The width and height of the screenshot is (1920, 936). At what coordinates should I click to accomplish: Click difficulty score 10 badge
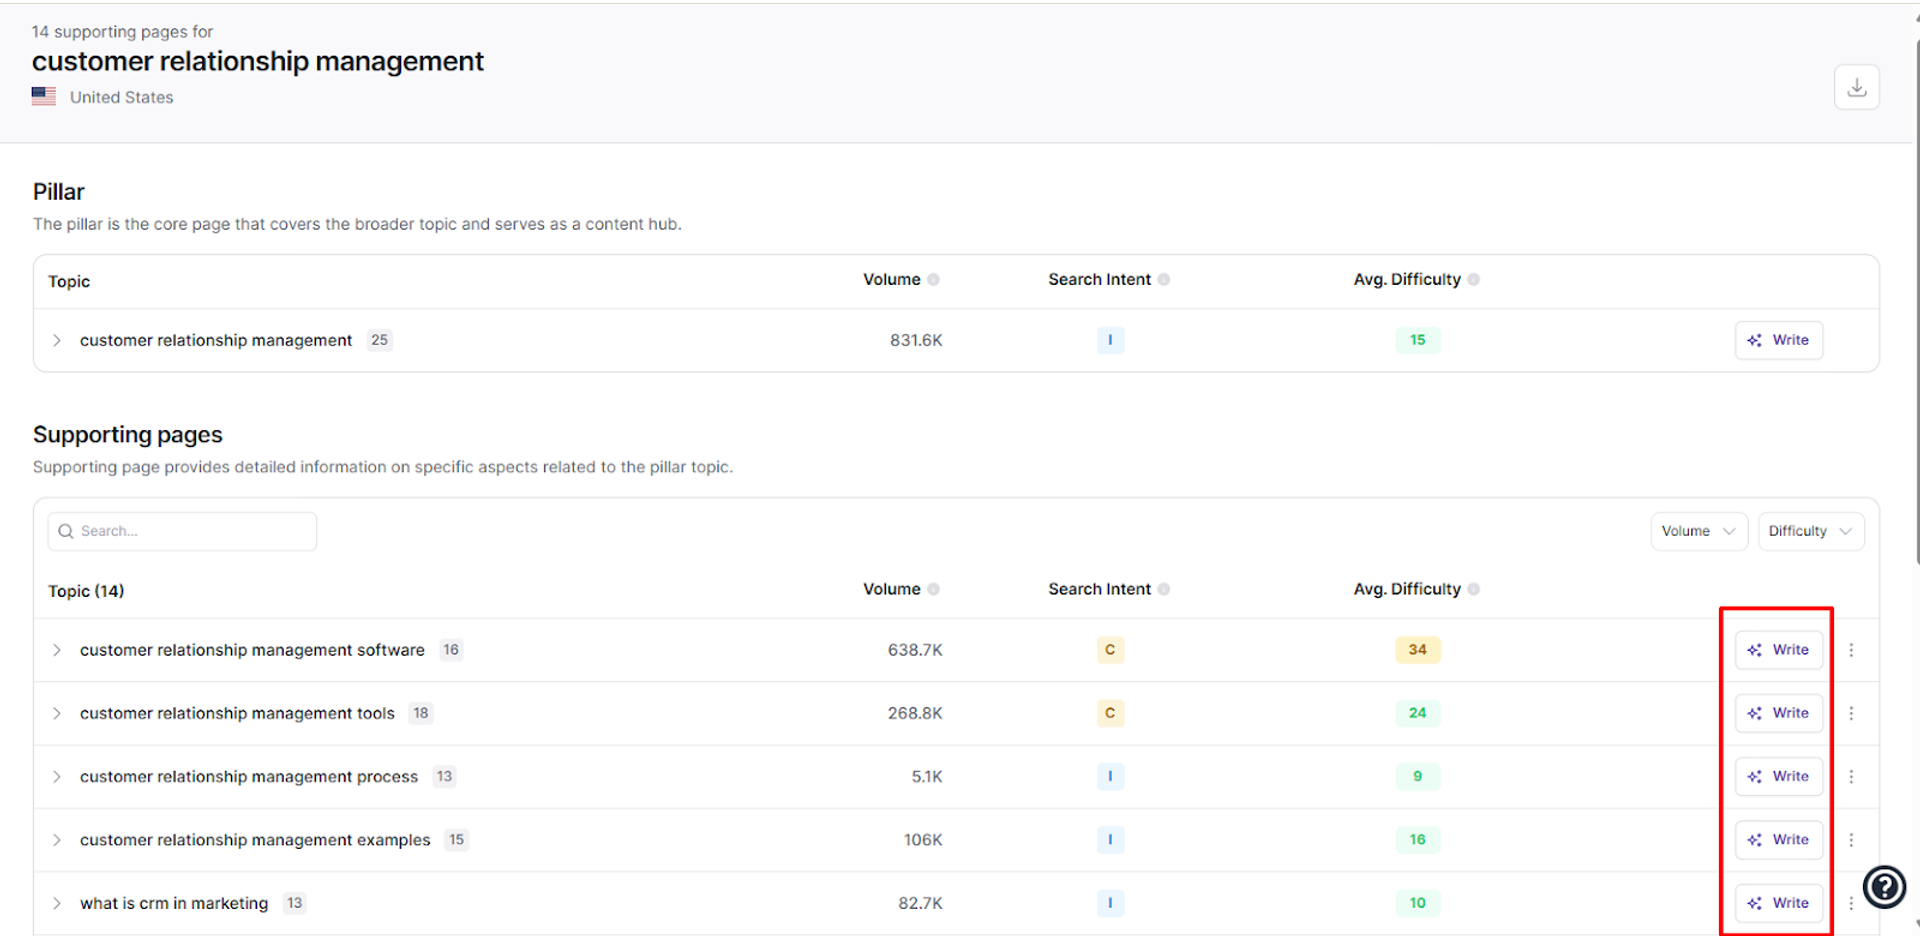[x=1417, y=903]
